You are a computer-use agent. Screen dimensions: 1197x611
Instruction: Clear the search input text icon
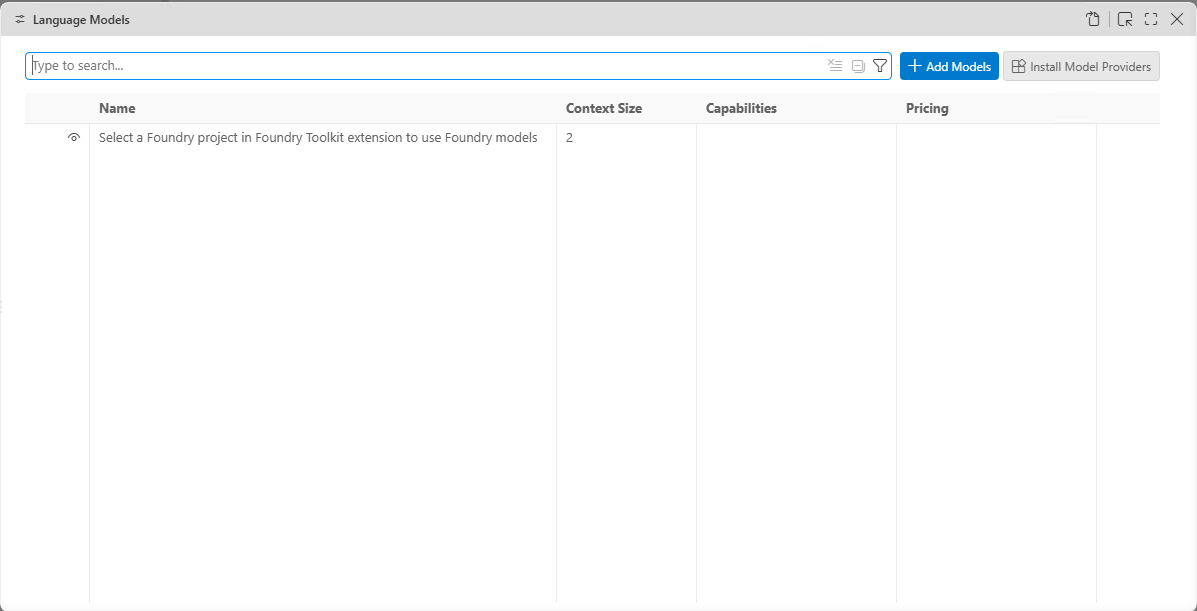tap(835, 66)
